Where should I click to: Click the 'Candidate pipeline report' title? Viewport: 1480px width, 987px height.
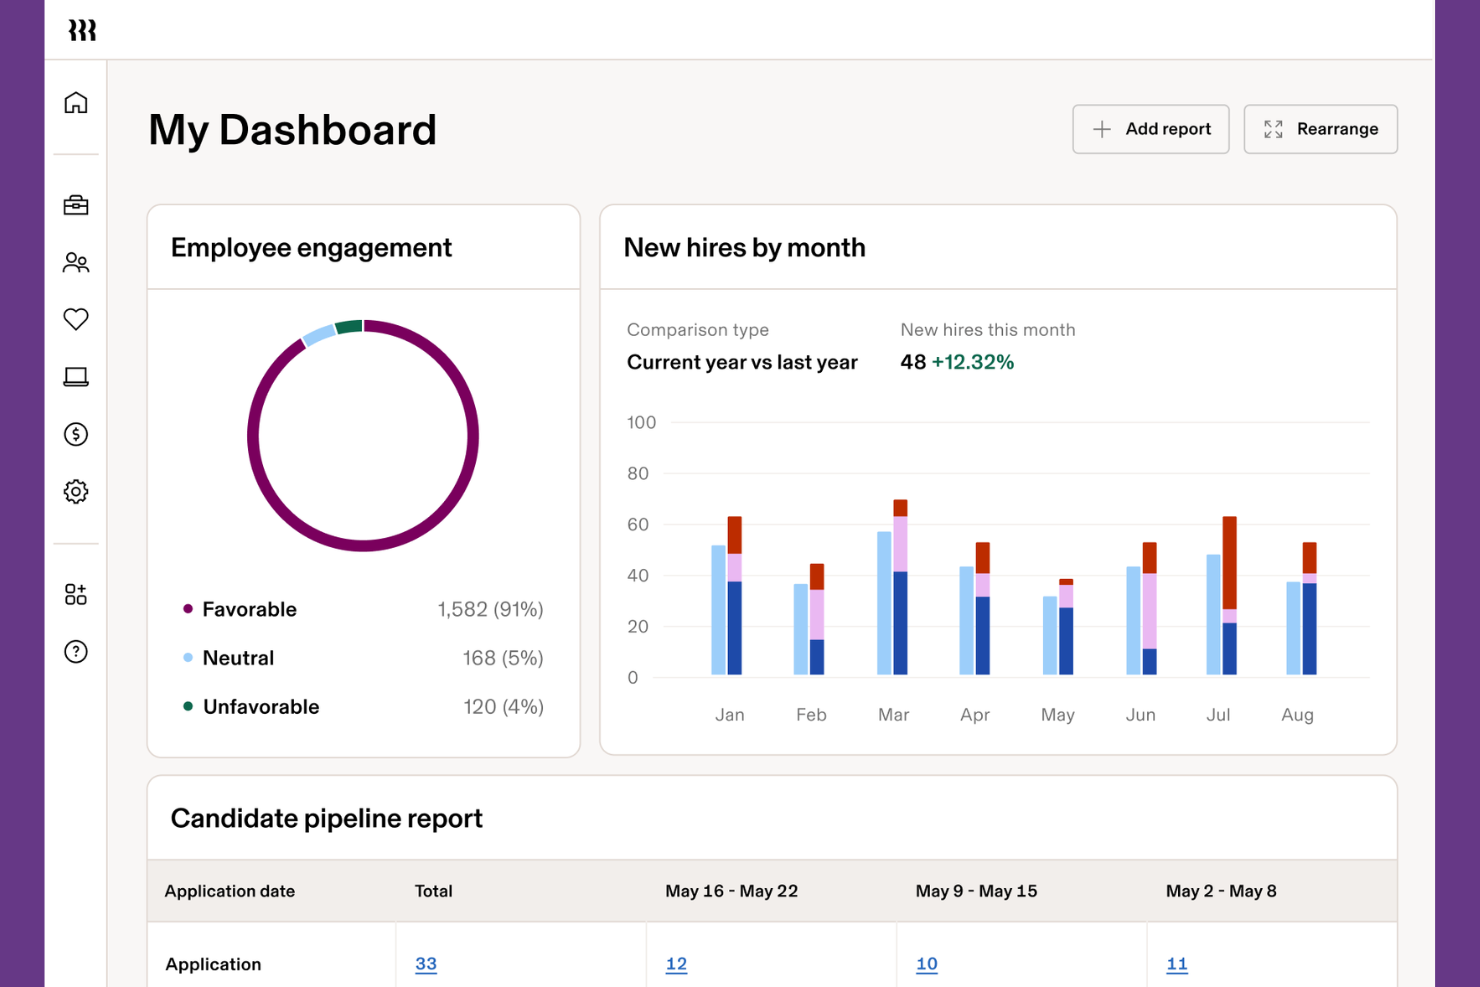click(327, 818)
